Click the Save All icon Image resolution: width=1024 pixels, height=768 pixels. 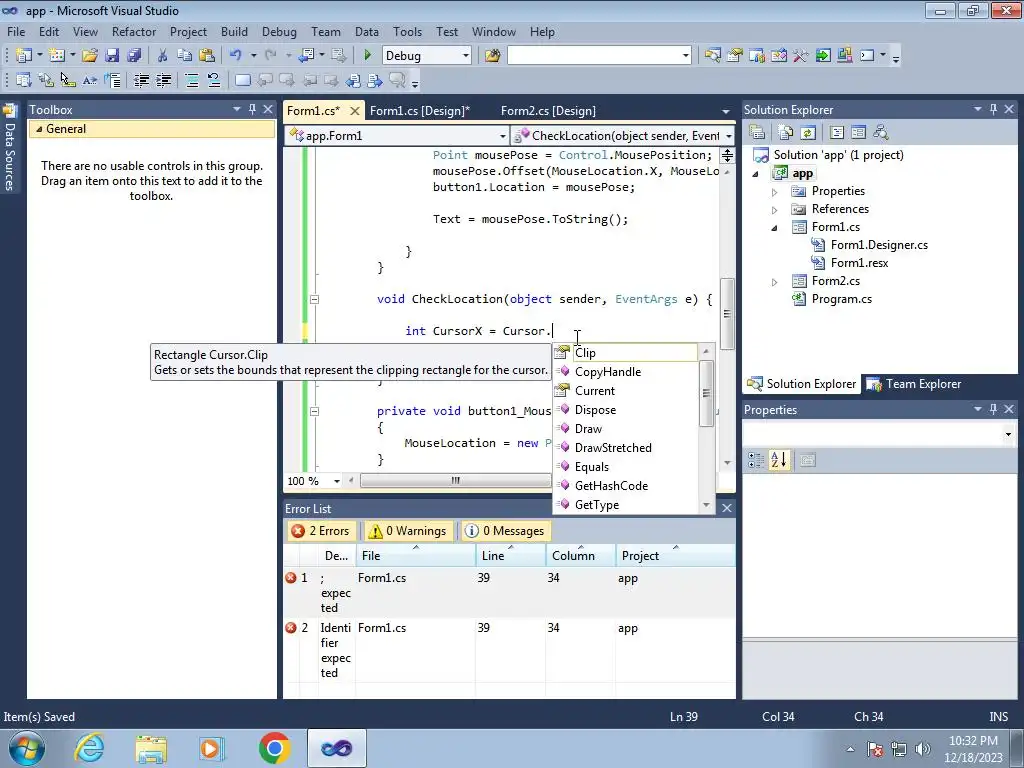click(x=134, y=56)
